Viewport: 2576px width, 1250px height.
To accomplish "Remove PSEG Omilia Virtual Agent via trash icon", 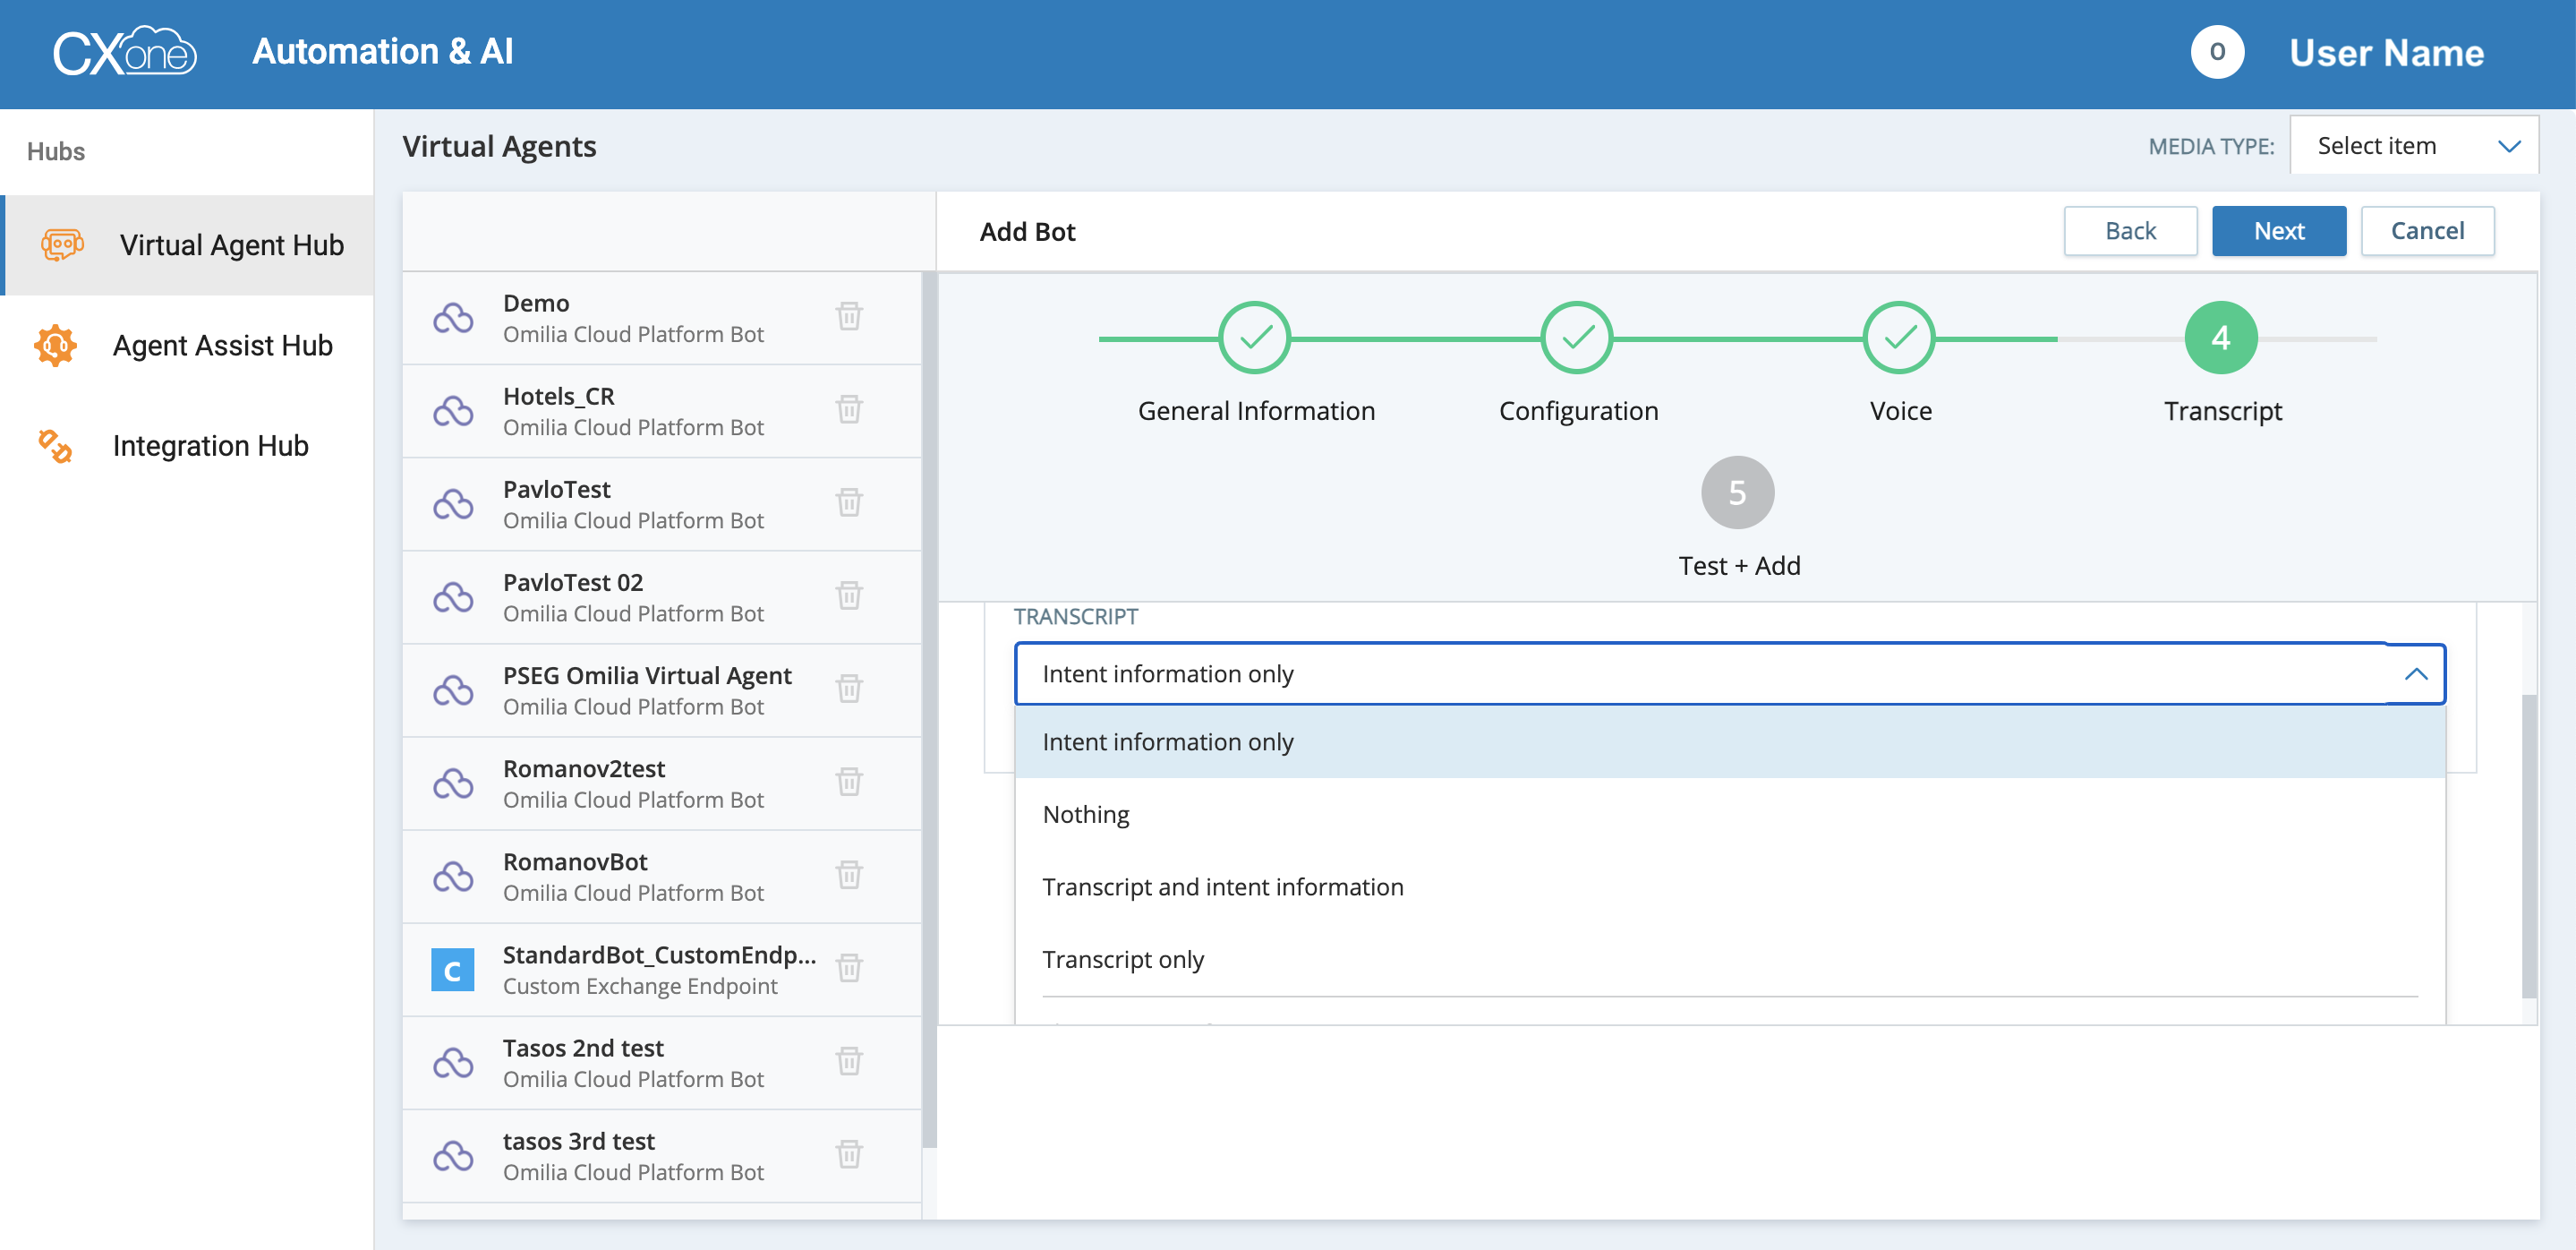I will [849, 689].
